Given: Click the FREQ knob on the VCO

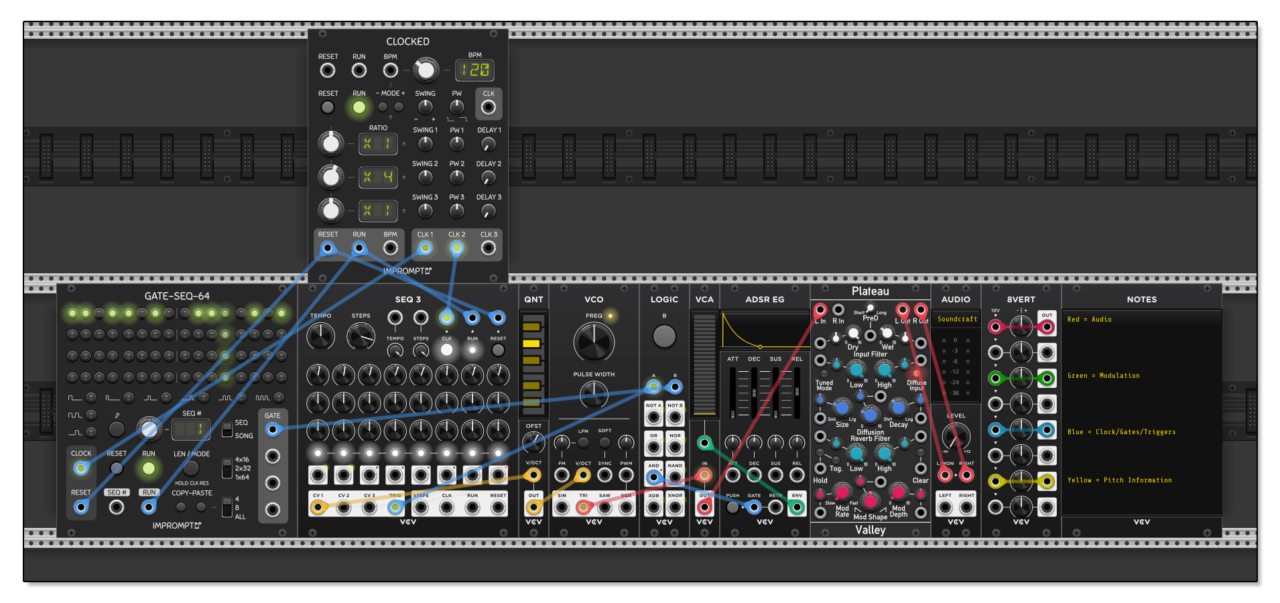Looking at the screenshot, I should (x=594, y=343).
